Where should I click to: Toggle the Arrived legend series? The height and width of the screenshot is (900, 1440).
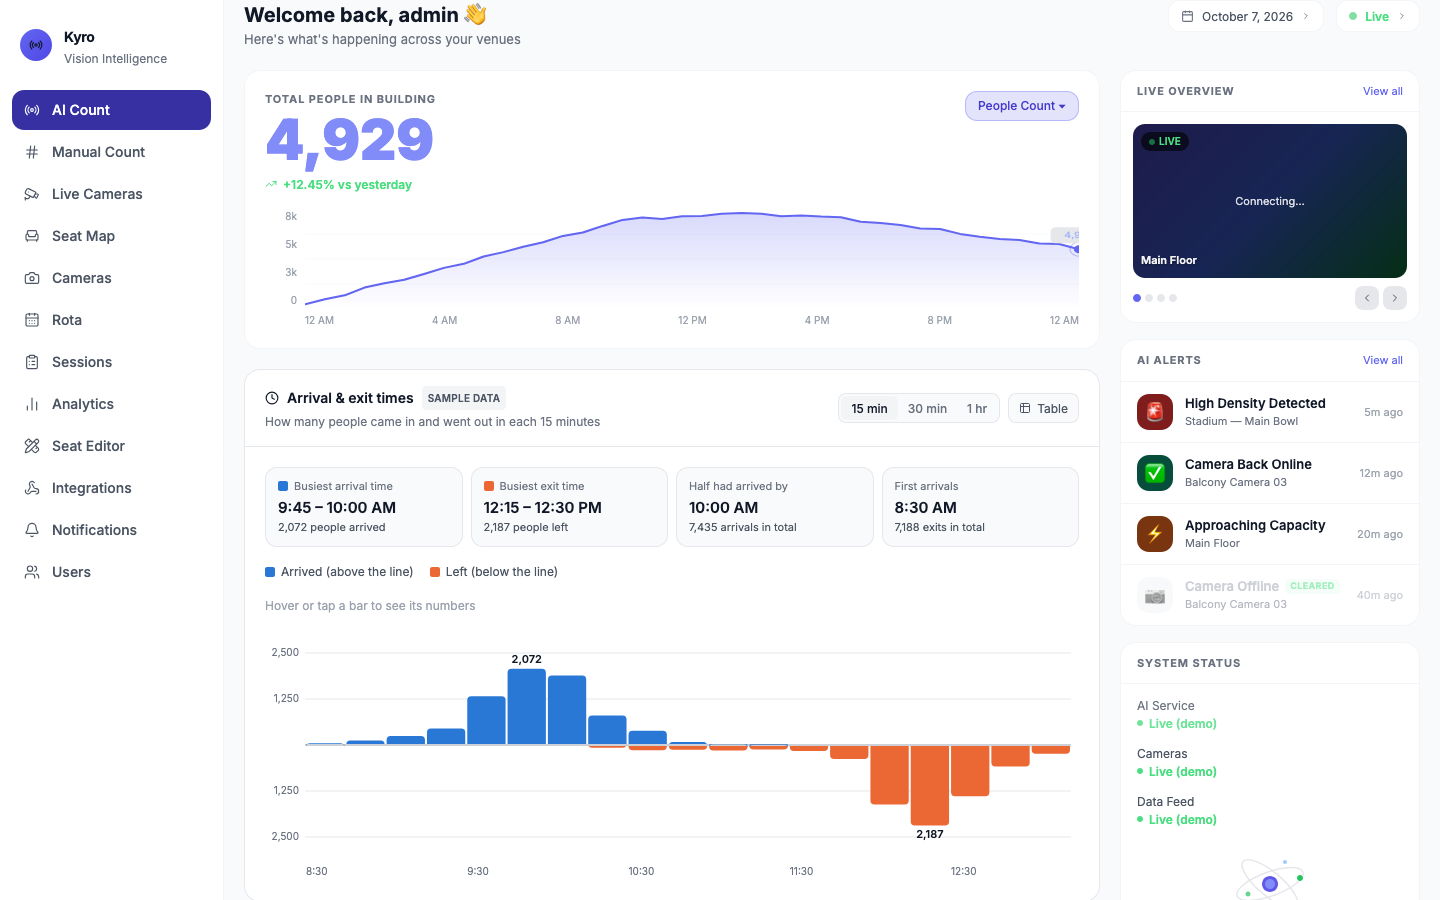(x=339, y=572)
